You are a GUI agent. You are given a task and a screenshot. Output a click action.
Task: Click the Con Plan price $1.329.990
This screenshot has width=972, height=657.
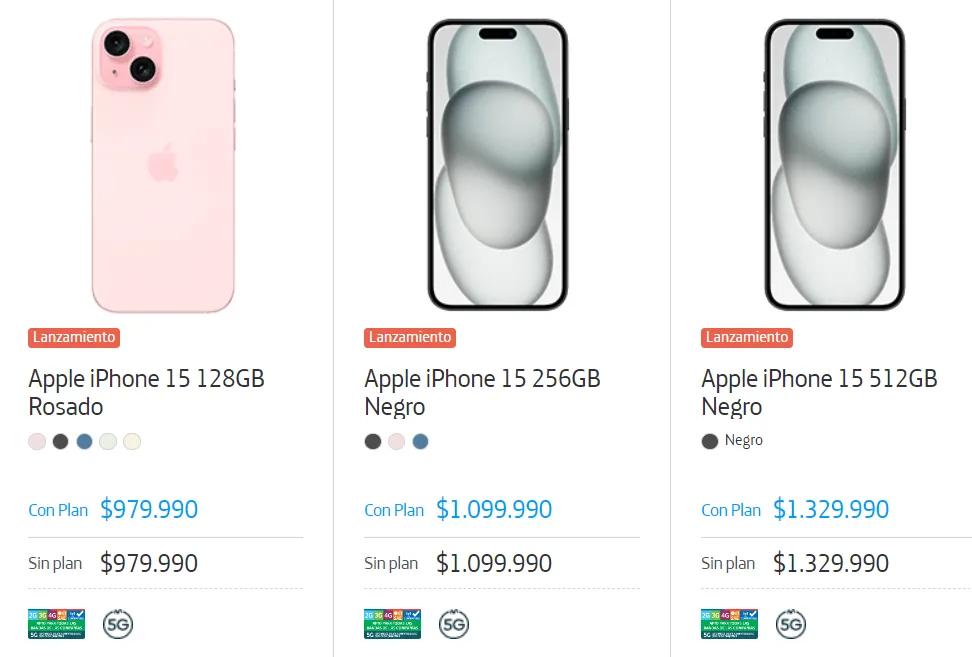[830, 509]
